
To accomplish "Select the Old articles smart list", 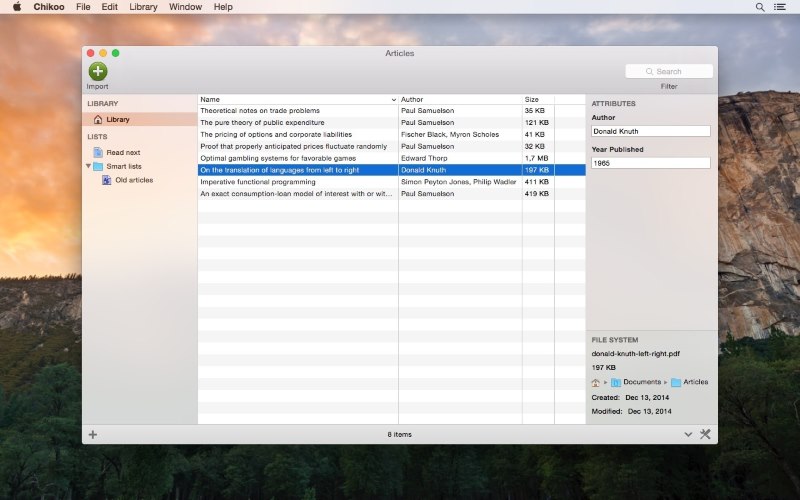I will pyautogui.click(x=134, y=180).
